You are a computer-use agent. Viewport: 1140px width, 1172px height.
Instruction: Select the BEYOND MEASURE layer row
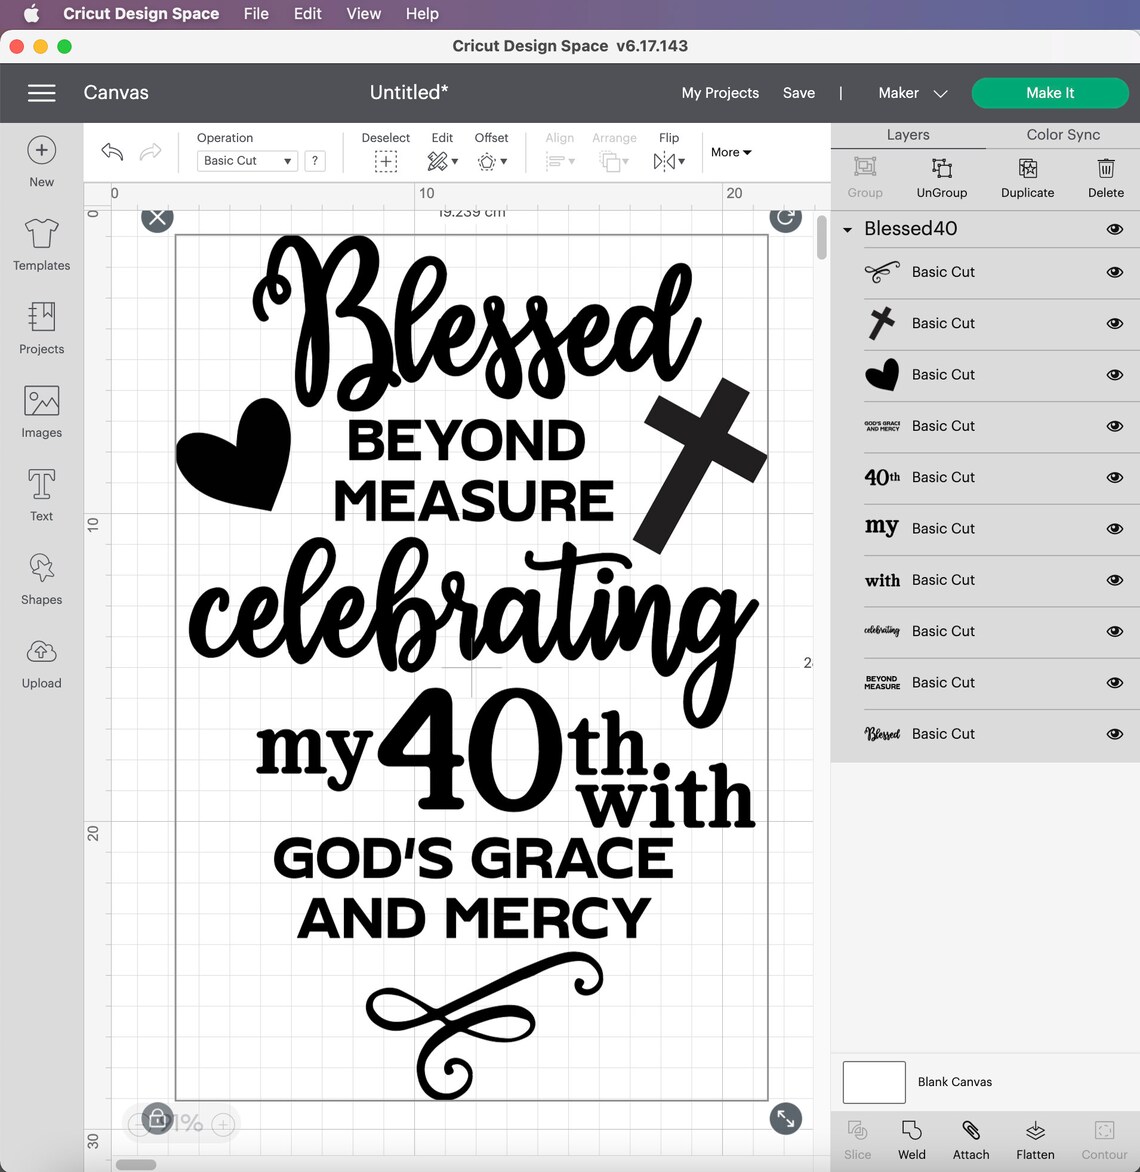985,682
